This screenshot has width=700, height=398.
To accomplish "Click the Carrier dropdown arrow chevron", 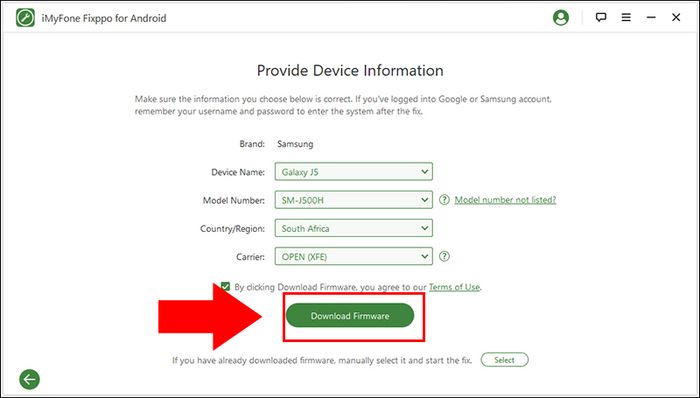I will click(425, 257).
